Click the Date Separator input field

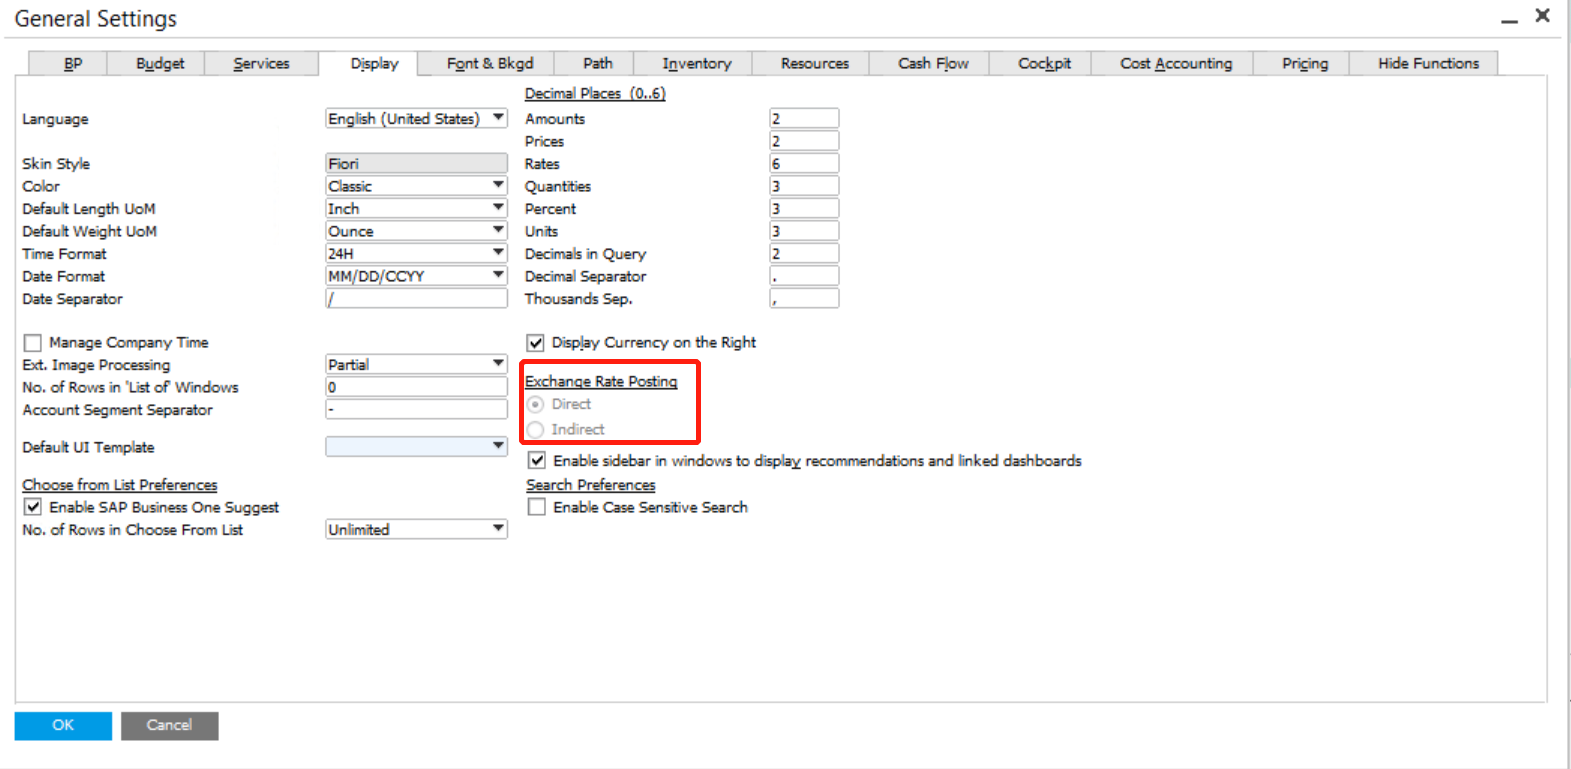[416, 299]
